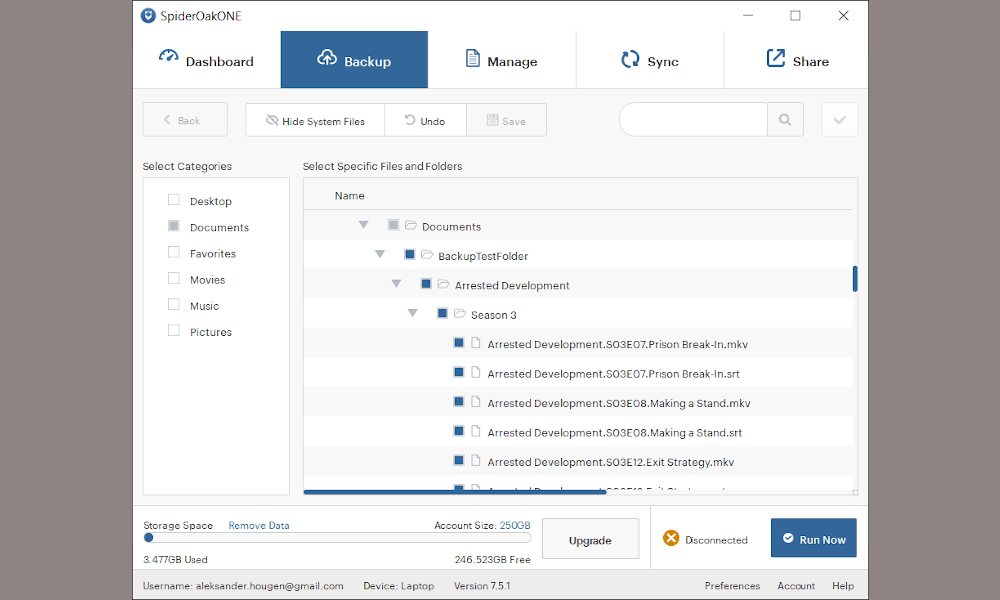1000x600 pixels.
Task: Uncheck S03E08.Making a Stand.srt checkbox
Action: pos(459,430)
